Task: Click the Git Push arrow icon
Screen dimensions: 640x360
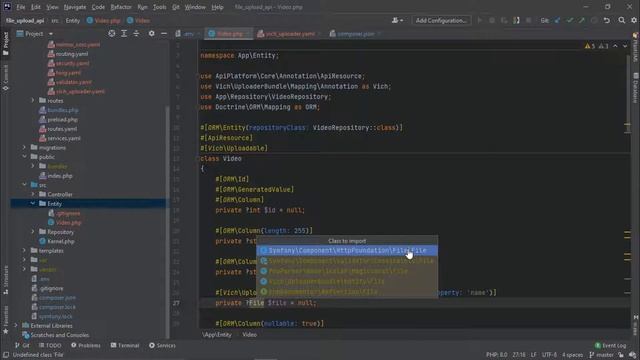Action: 582,20
